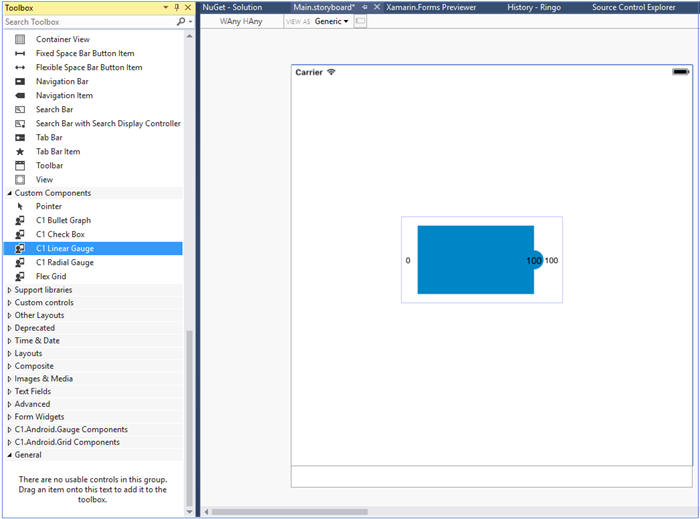Toggle the orientation button beside Generic dropdown
The width and height of the screenshot is (700, 519).
360,21
